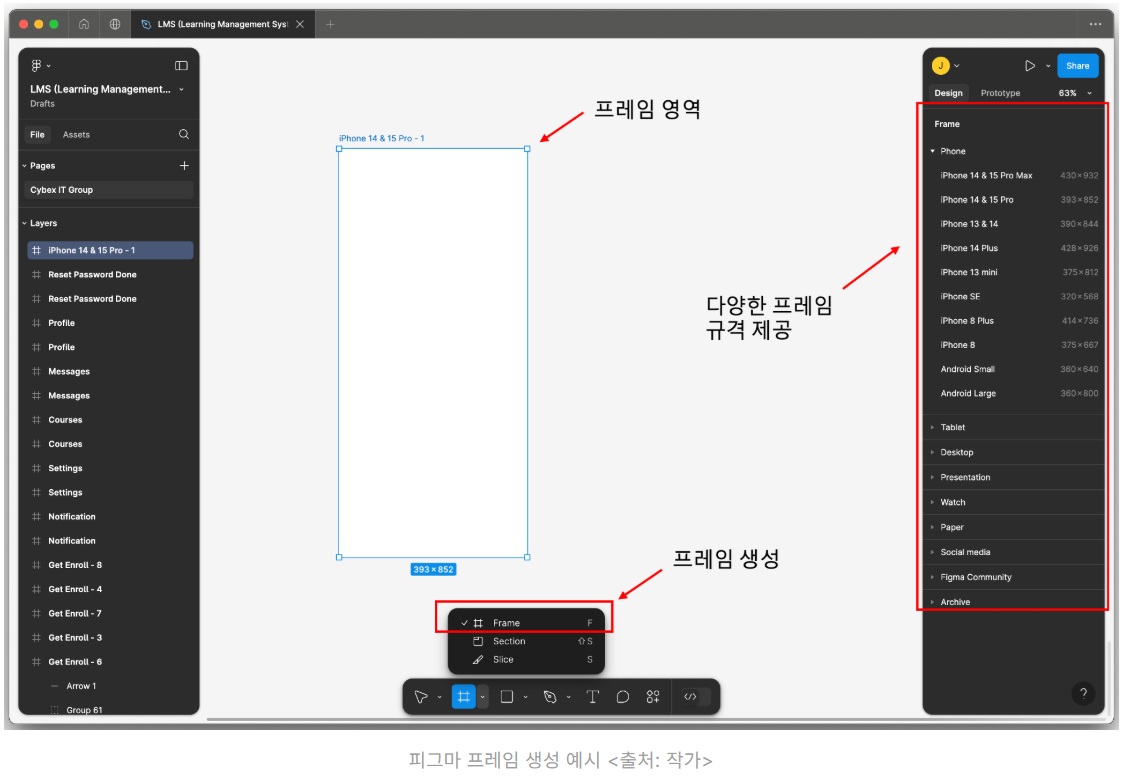
Task: Switch to the Prototype tab
Action: (1000, 93)
